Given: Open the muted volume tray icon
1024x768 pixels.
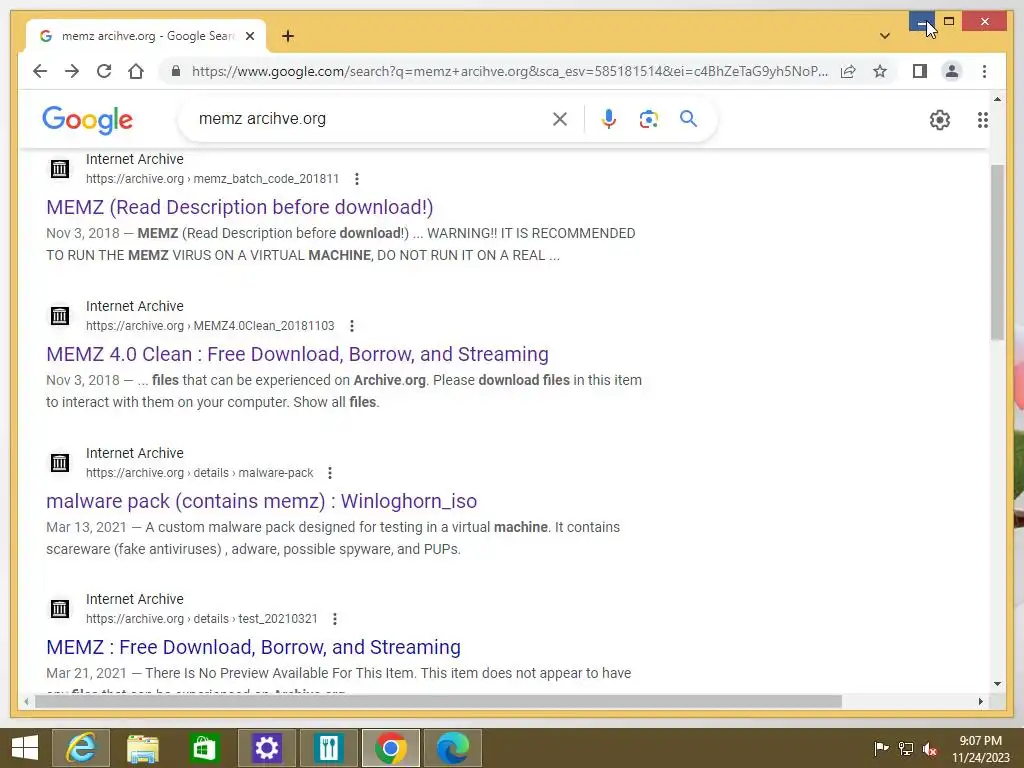Looking at the screenshot, I should click(930, 749).
